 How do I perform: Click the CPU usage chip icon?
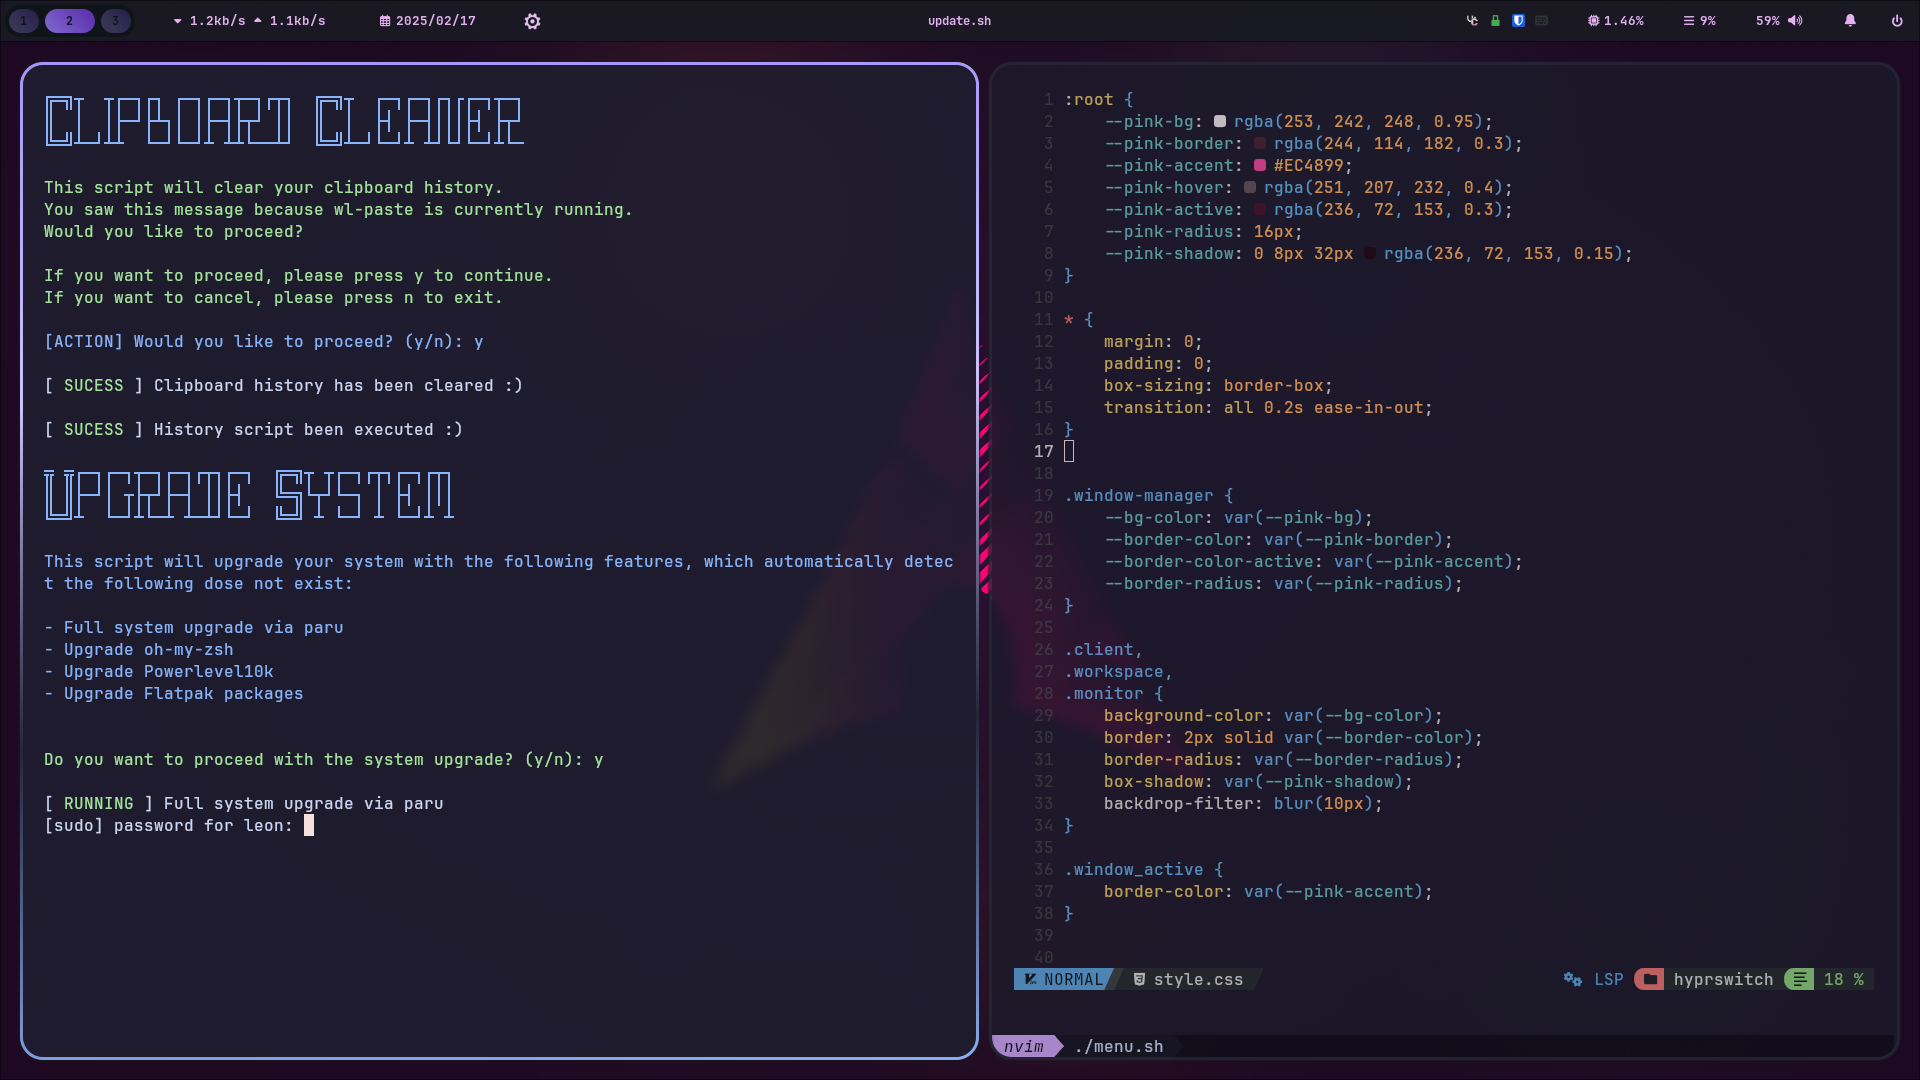pyautogui.click(x=1593, y=21)
